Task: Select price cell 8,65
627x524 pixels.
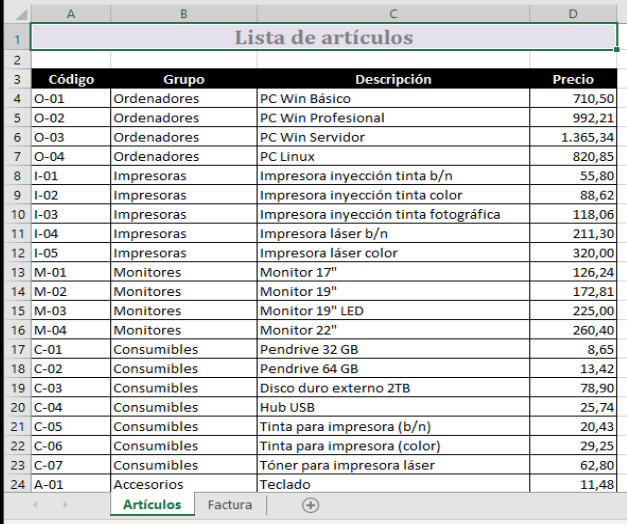Action: (x=573, y=349)
